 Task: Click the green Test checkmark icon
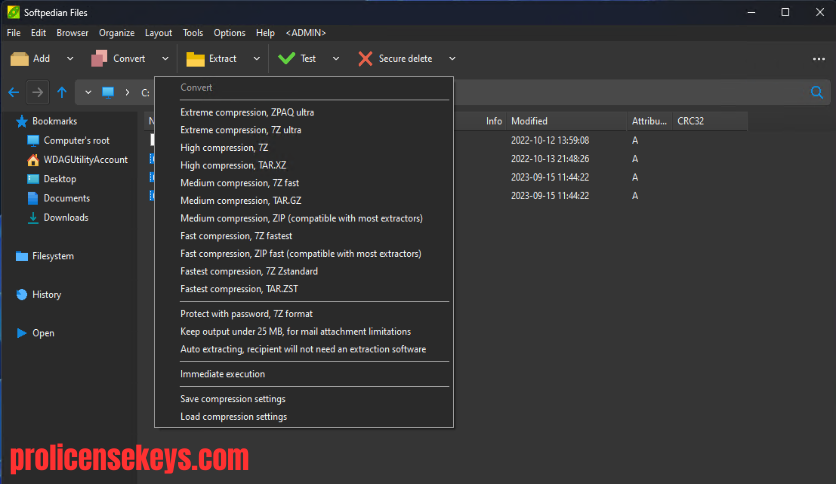(x=286, y=59)
